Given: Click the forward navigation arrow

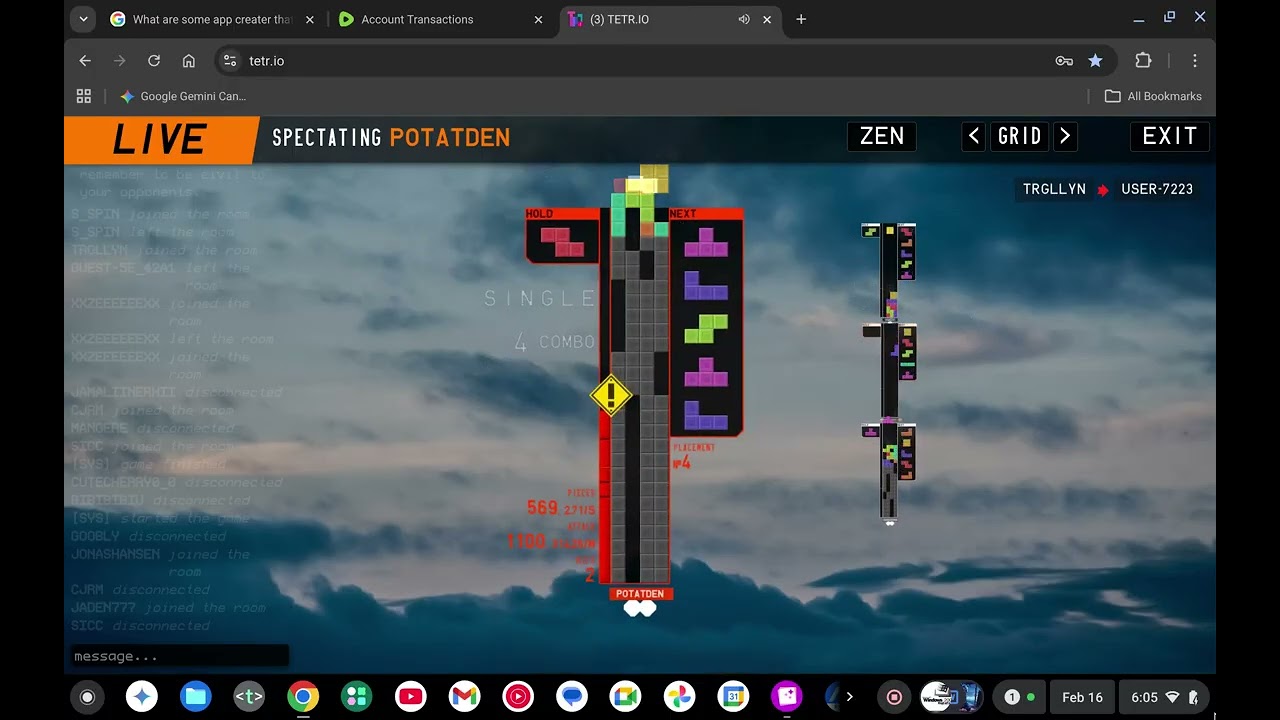Looking at the screenshot, I should [120, 61].
